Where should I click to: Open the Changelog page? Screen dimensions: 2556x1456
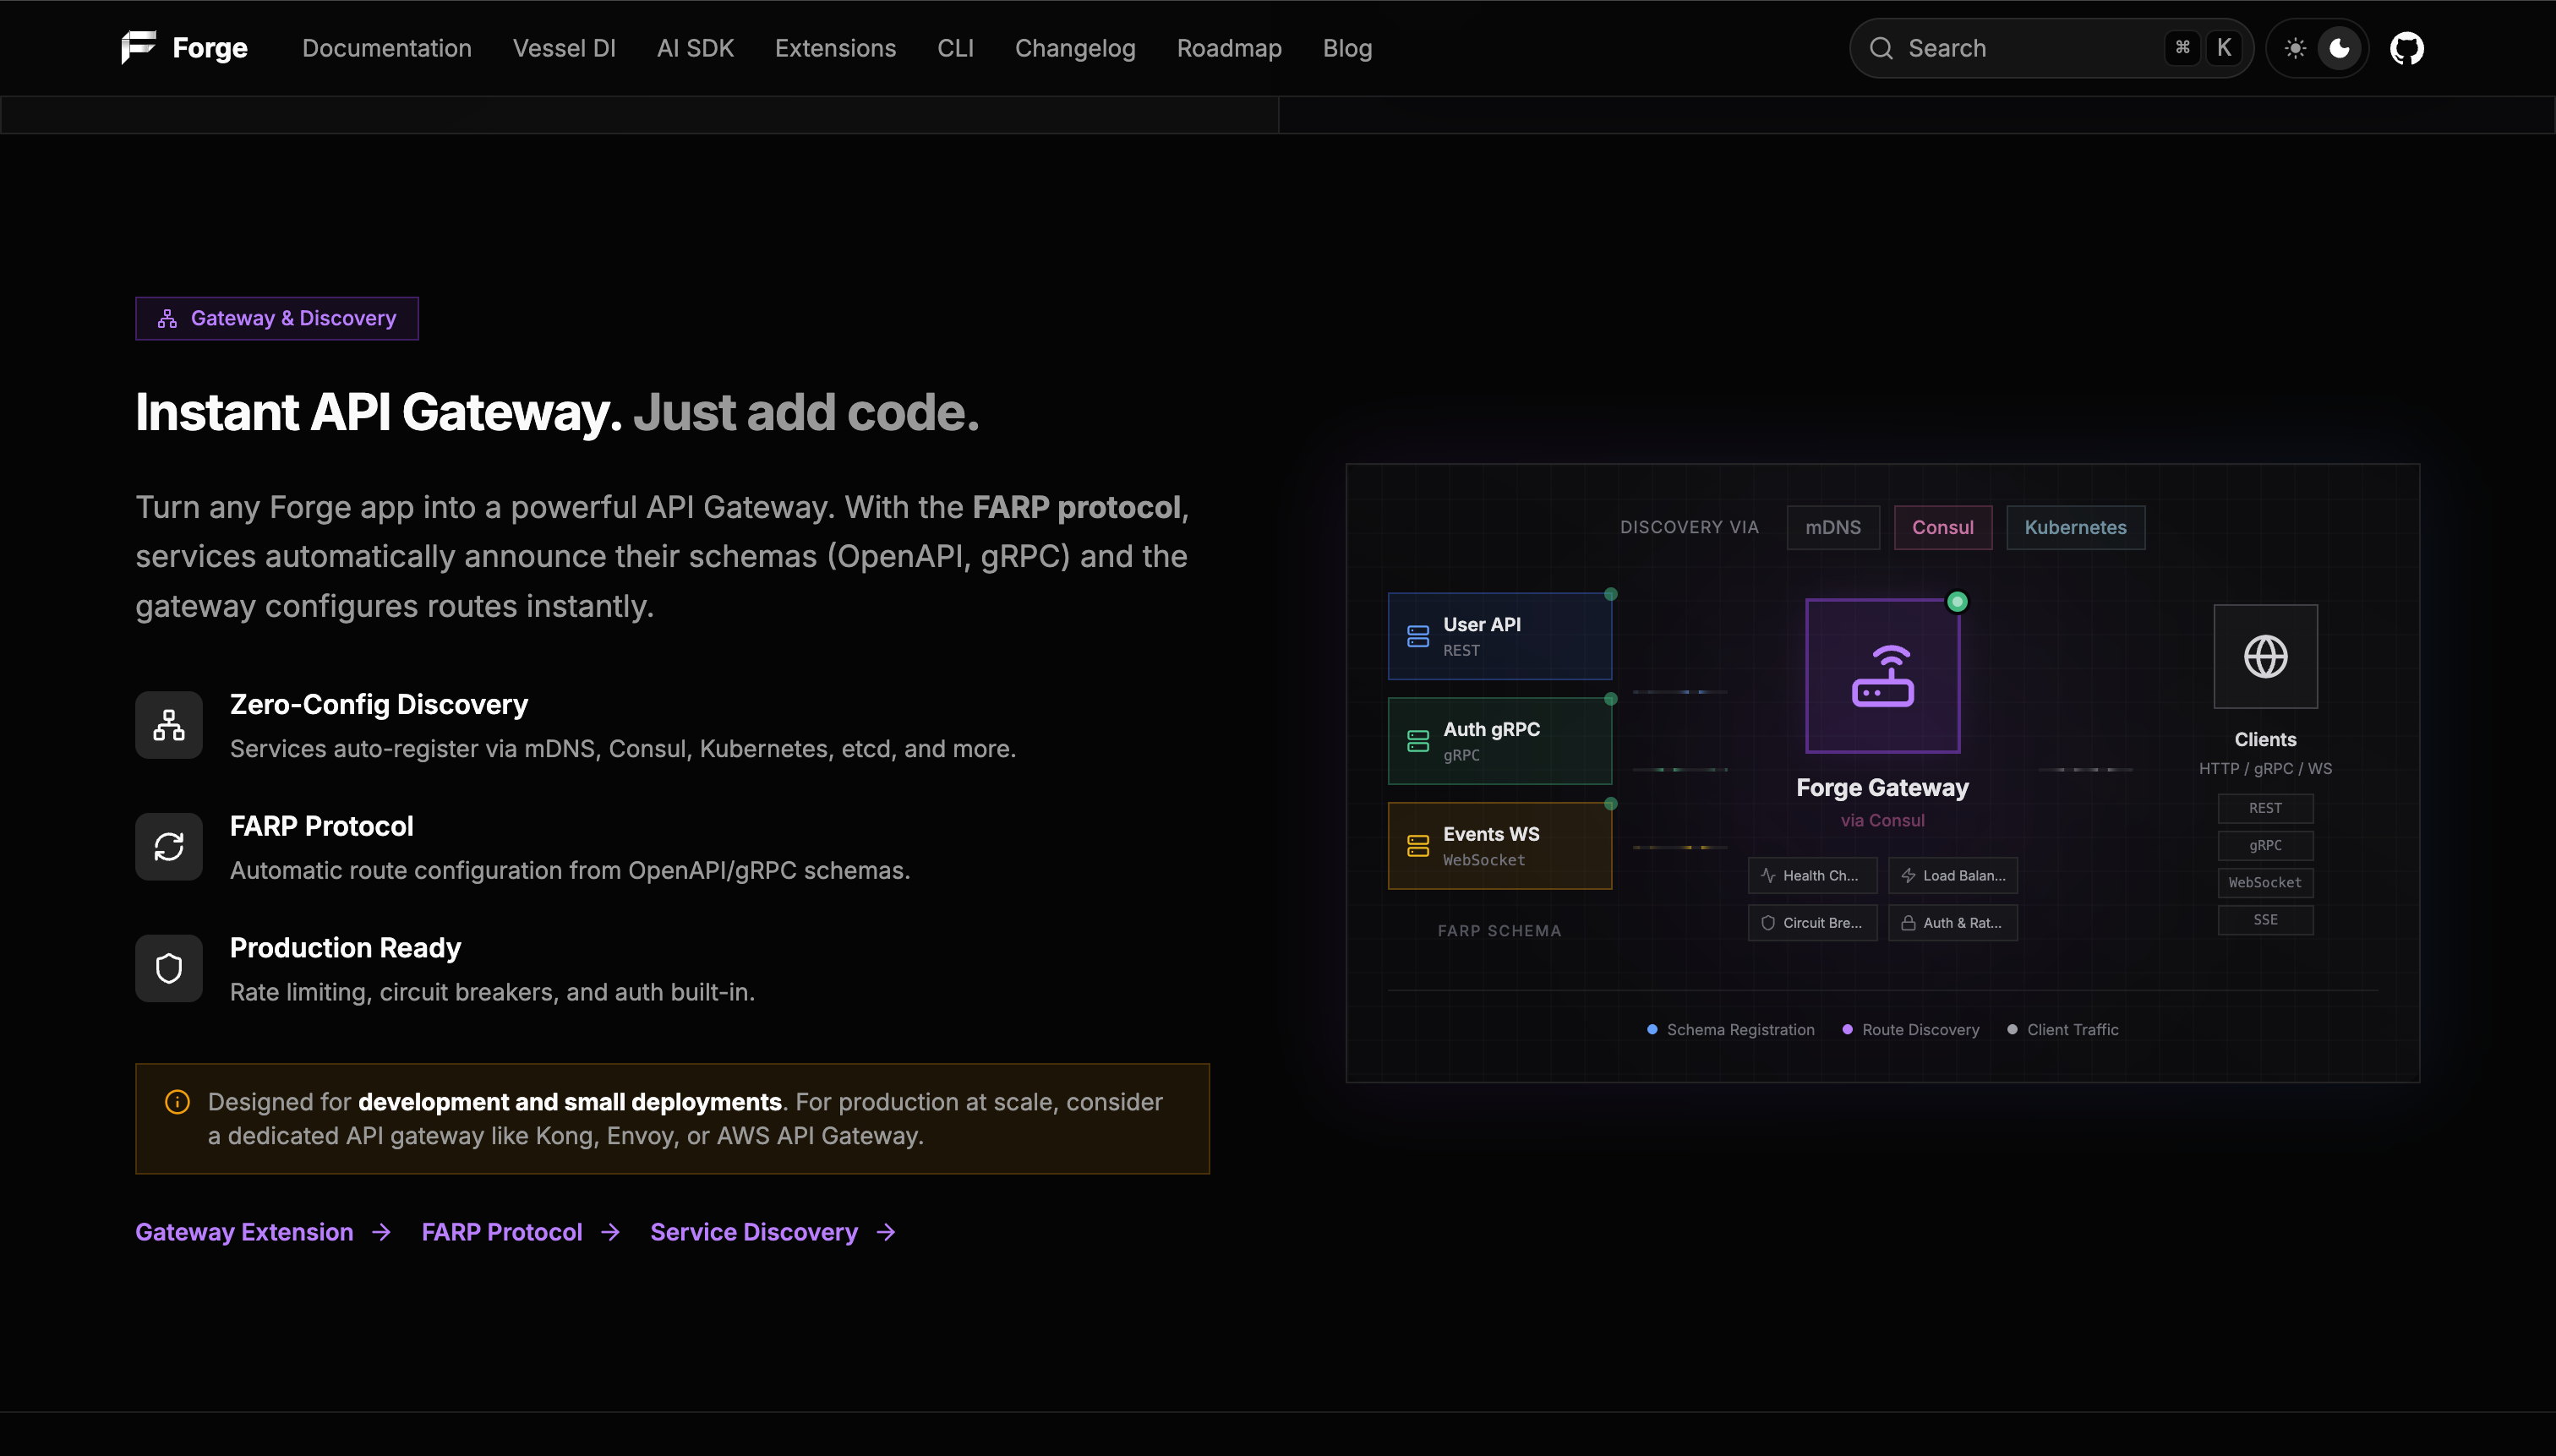click(x=1075, y=47)
